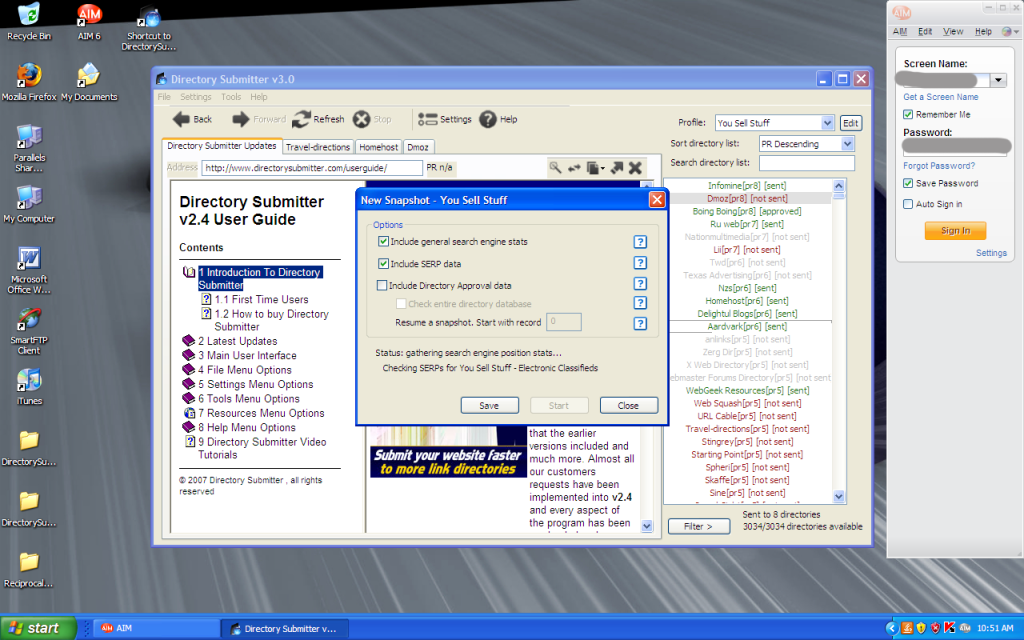
Task: Enable Auto Sign in for AIM
Action: pos(908,204)
